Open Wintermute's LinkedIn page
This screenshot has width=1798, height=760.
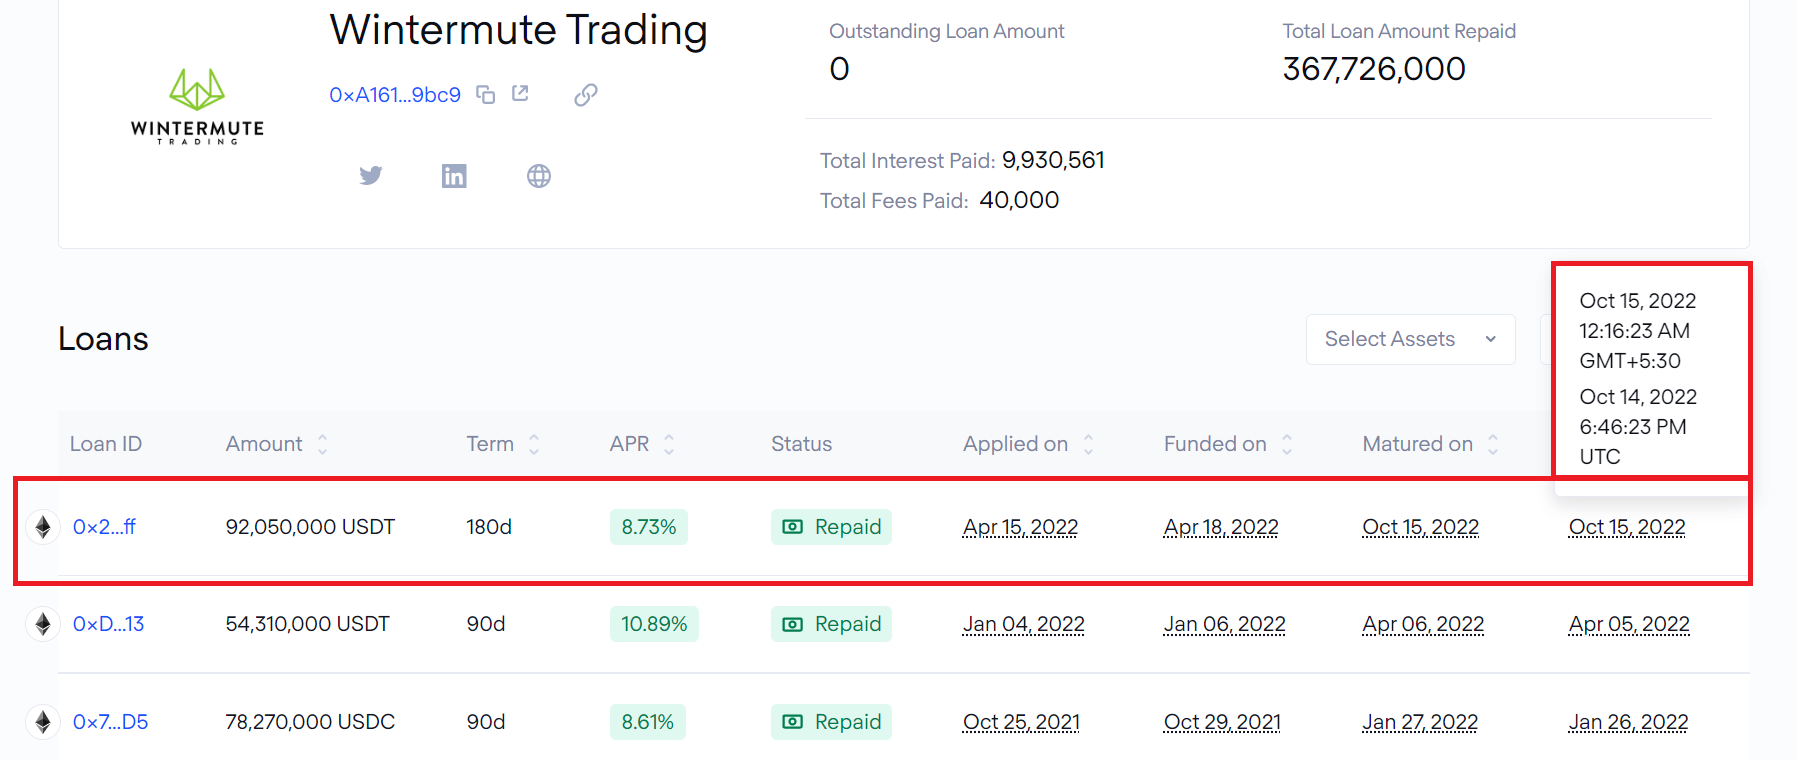pos(454,176)
